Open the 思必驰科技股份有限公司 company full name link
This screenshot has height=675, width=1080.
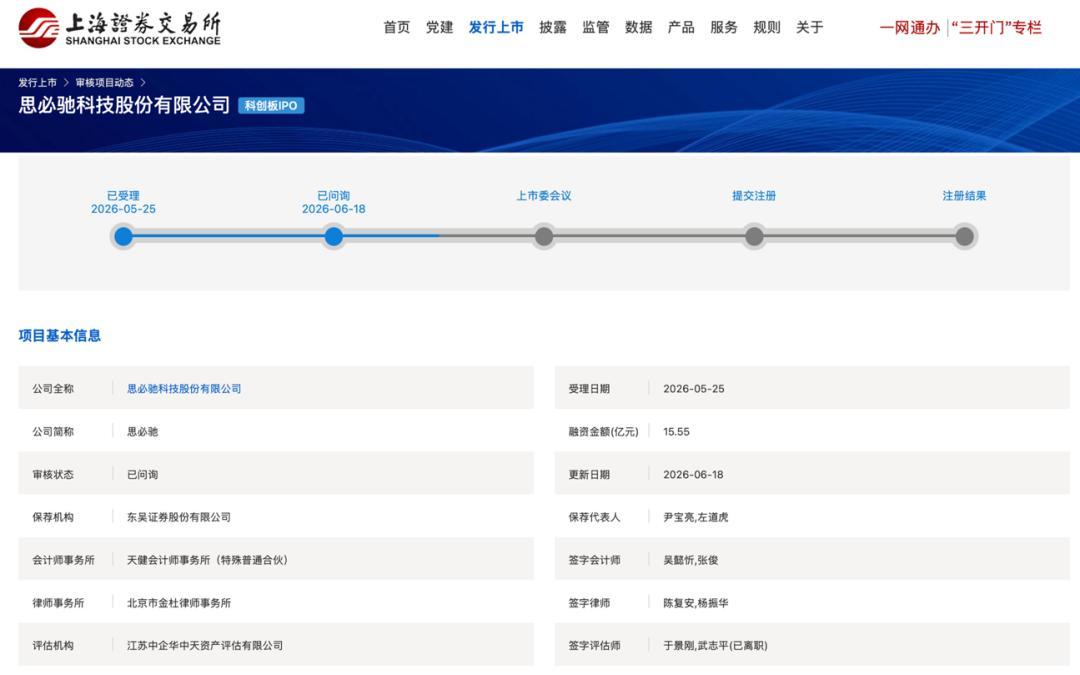pos(184,388)
